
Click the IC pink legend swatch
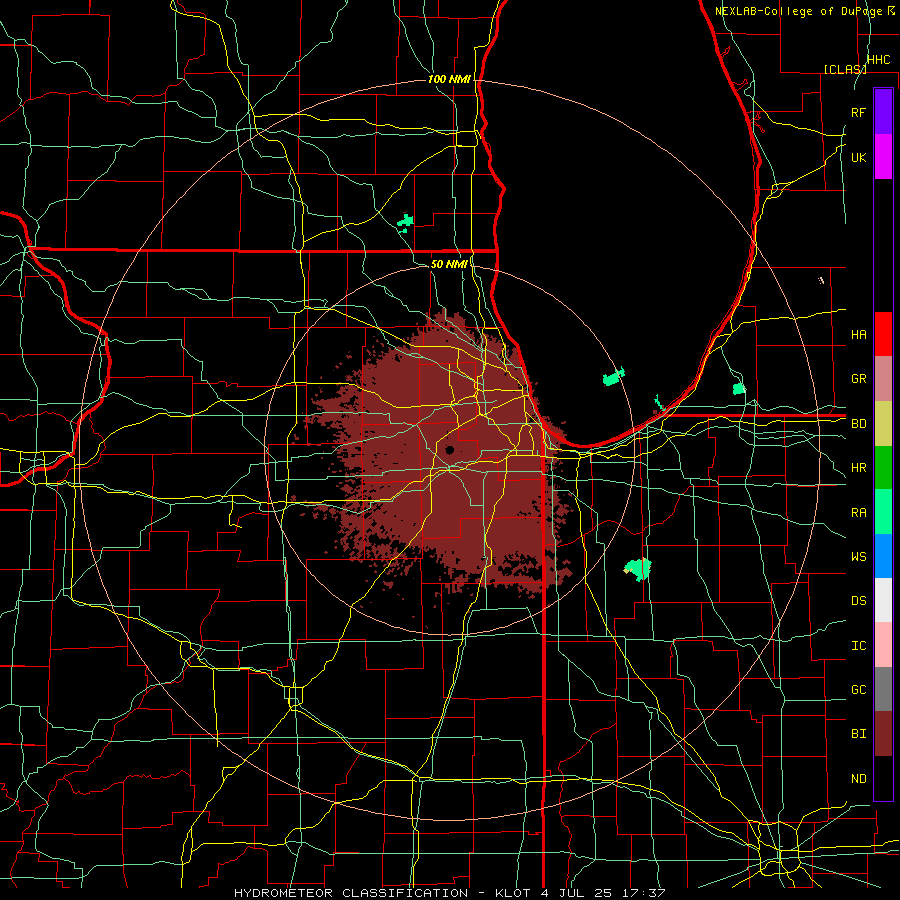pos(883,645)
